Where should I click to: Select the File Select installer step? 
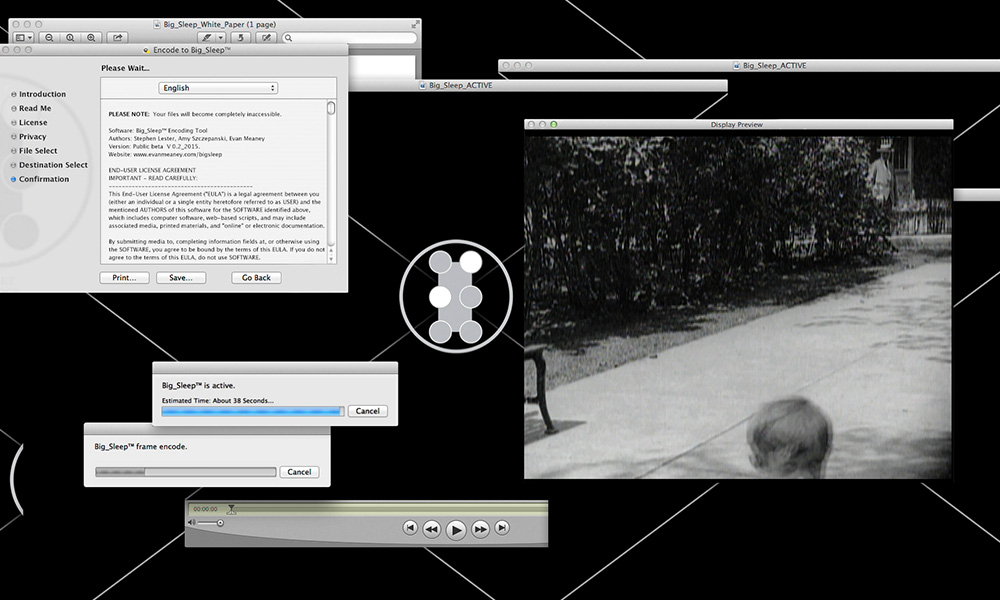pos(34,150)
